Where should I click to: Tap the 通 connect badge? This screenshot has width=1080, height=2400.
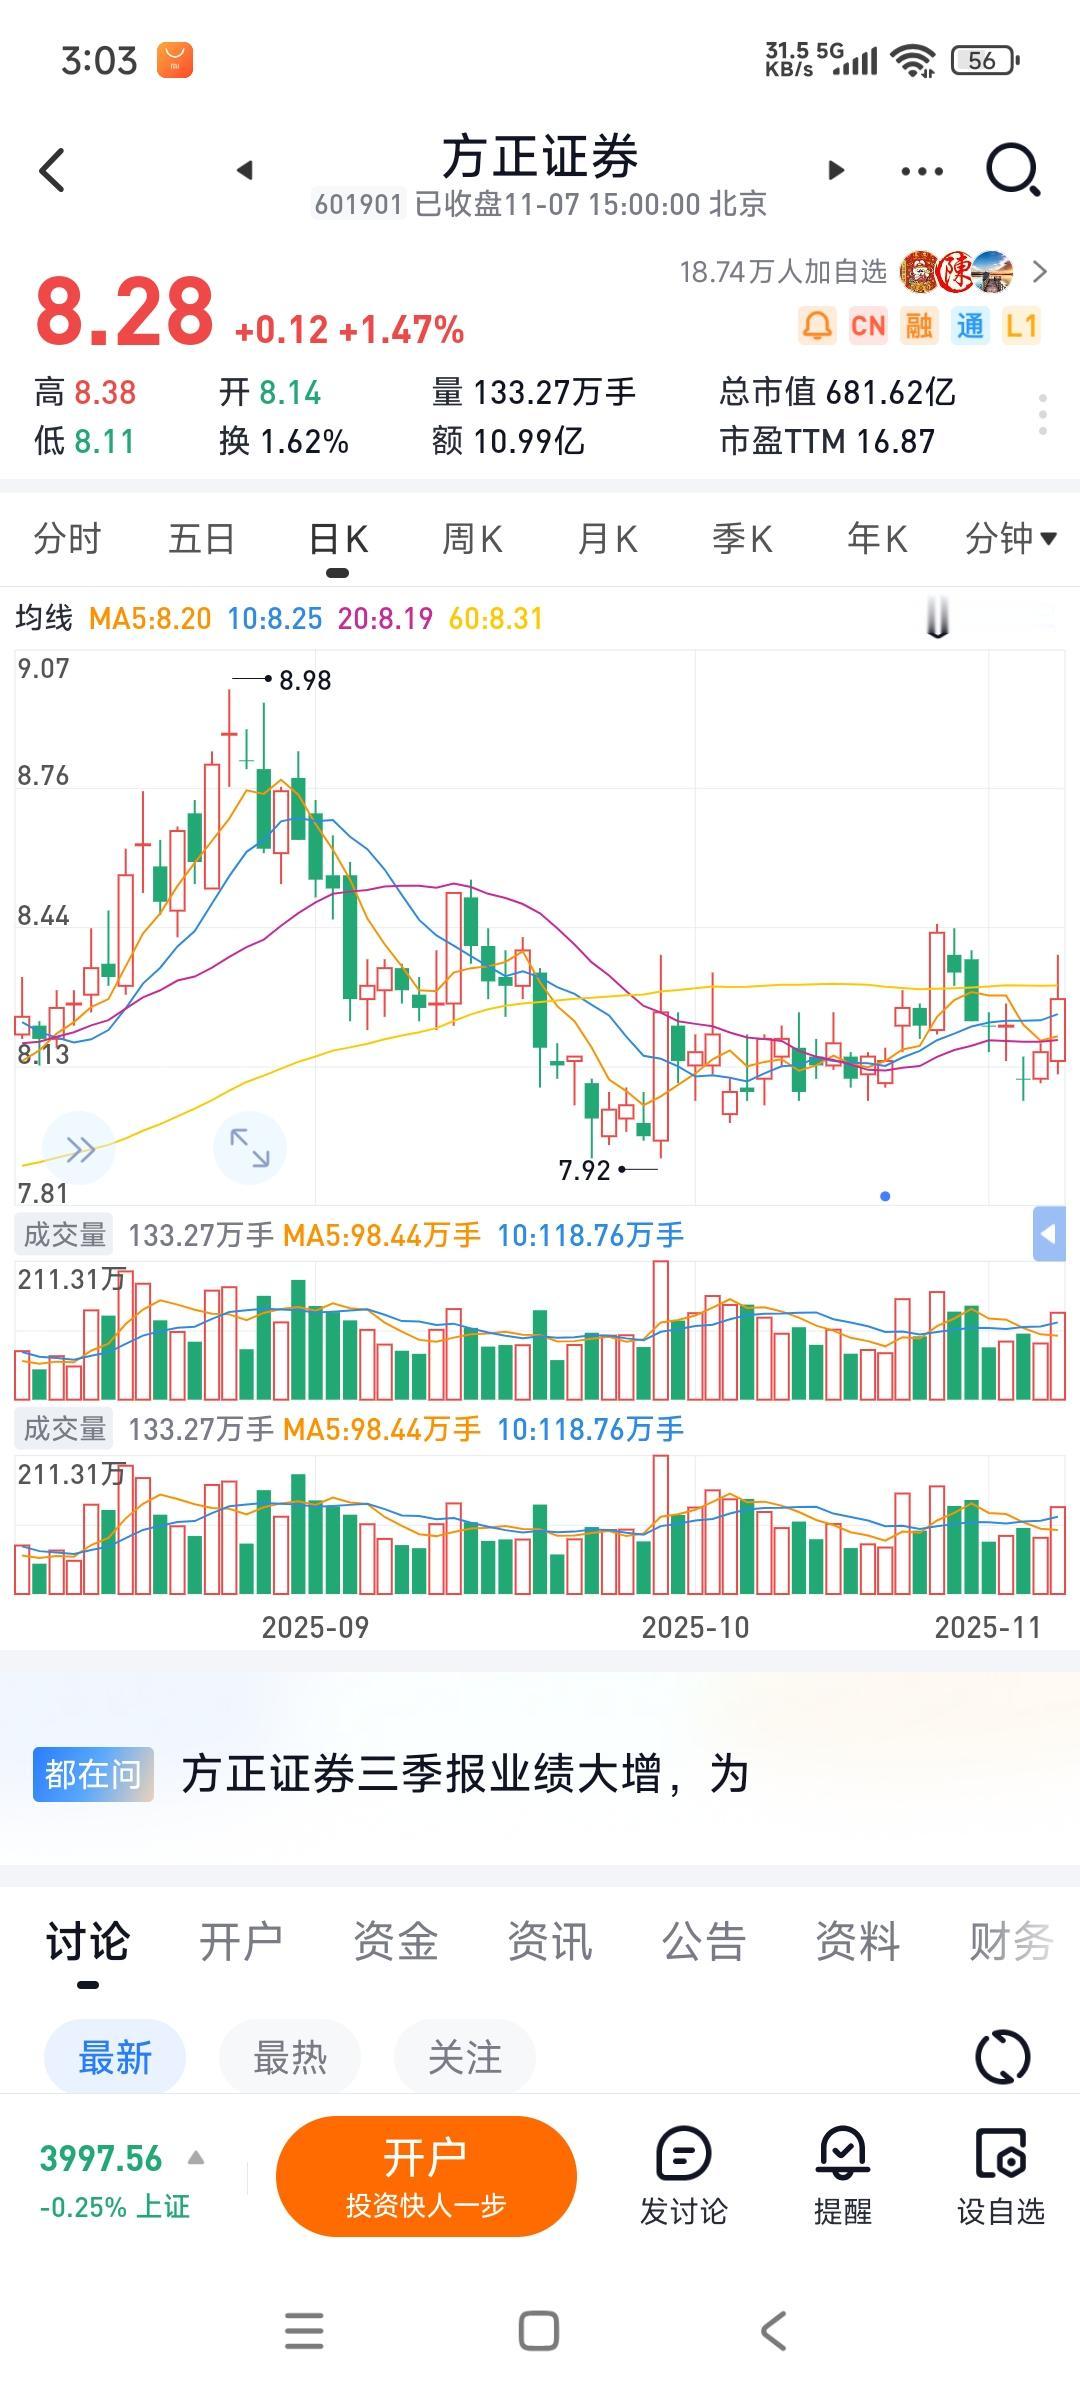tap(970, 326)
